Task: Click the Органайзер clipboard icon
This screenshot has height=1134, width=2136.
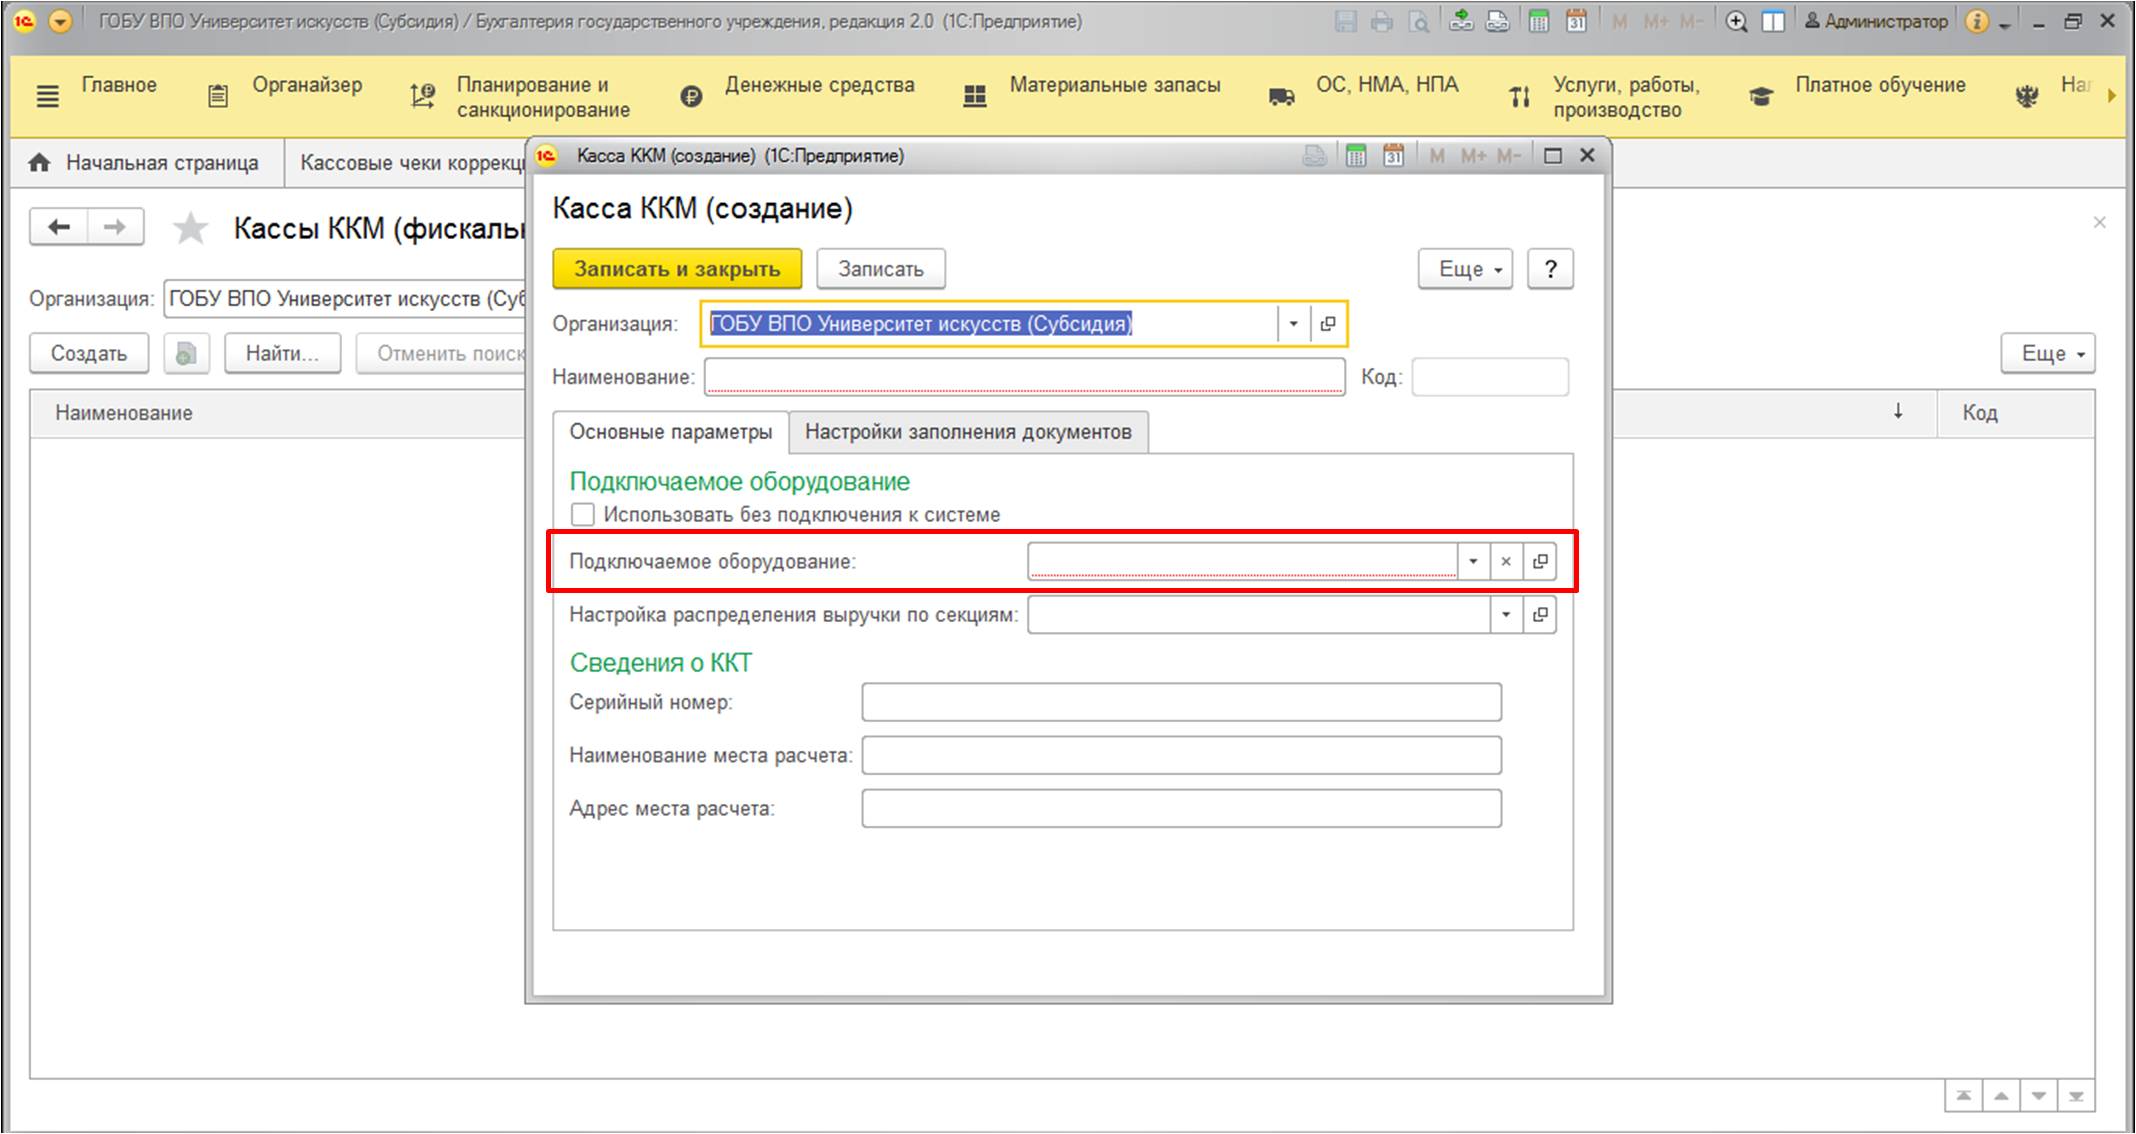Action: tap(218, 96)
